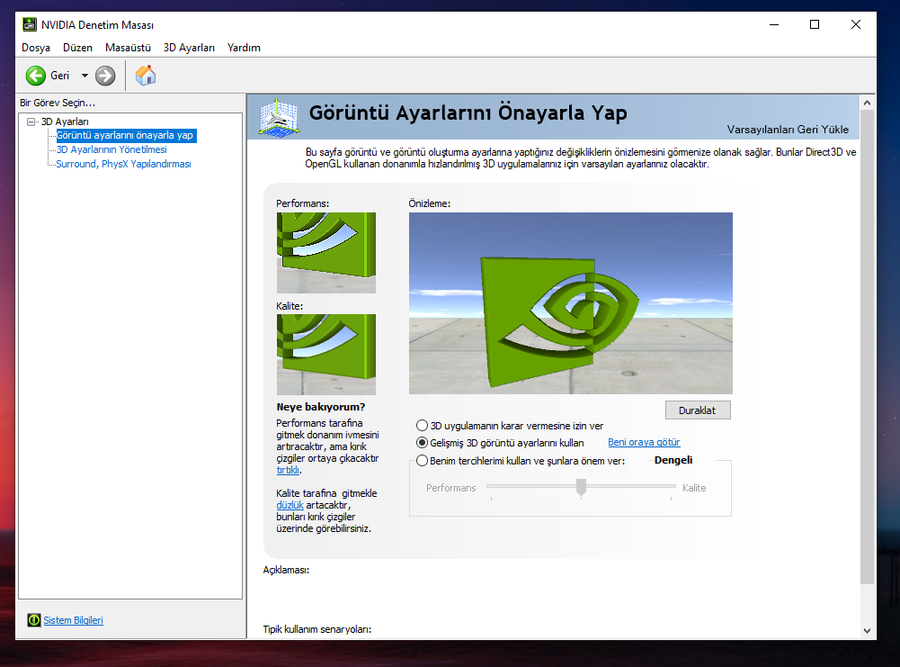Click the Kalite slider end label
The width and height of the screenshot is (900, 667).
[694, 488]
